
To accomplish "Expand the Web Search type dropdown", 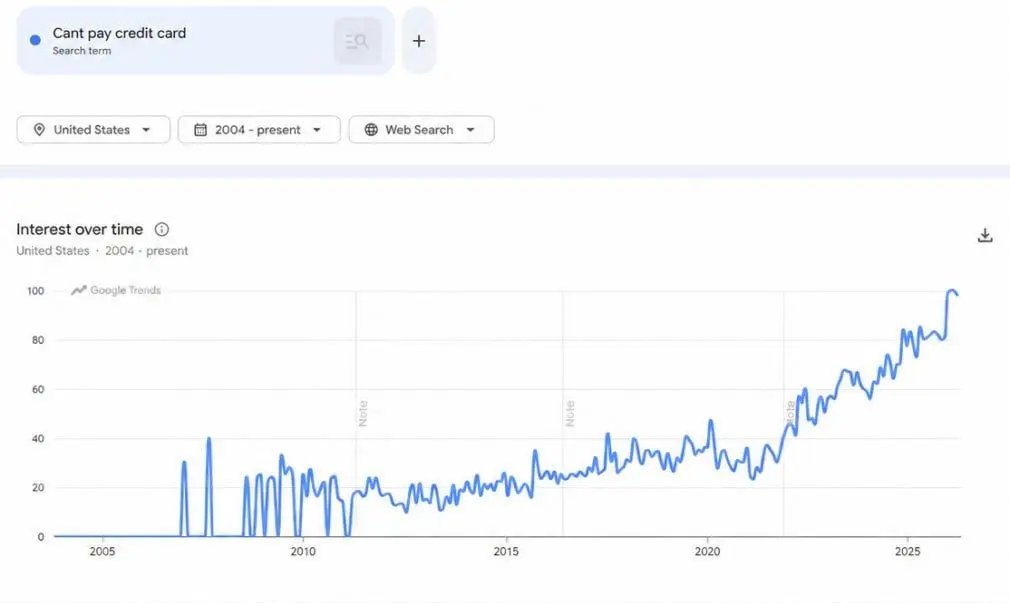I will pos(421,129).
